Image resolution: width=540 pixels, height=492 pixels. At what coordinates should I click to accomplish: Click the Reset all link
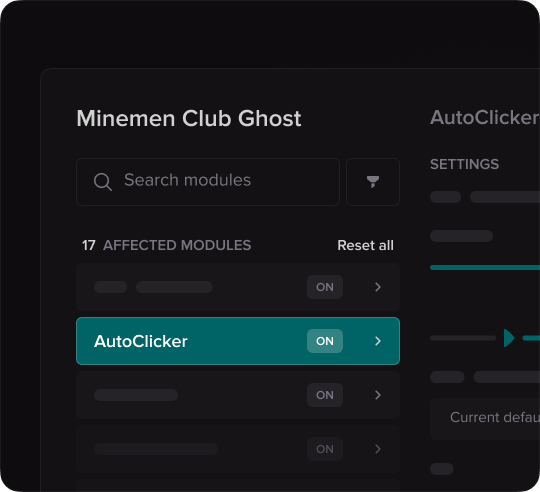(365, 245)
